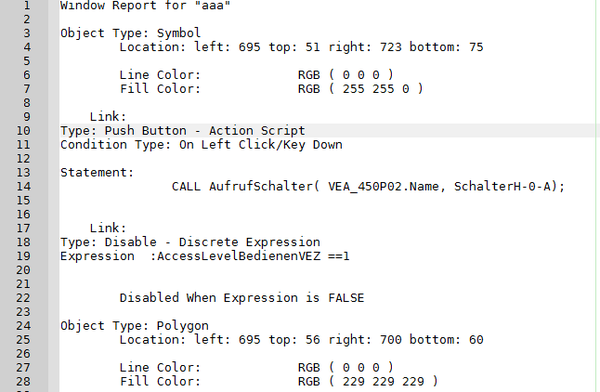Click the 'CALL AufrufSchalter' statement text
The width and height of the screenshot is (600, 392).
click(368, 186)
